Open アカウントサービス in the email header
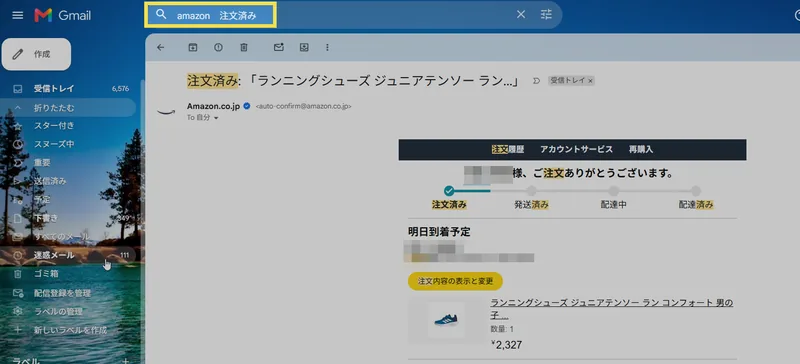The image size is (800, 364). (576, 150)
